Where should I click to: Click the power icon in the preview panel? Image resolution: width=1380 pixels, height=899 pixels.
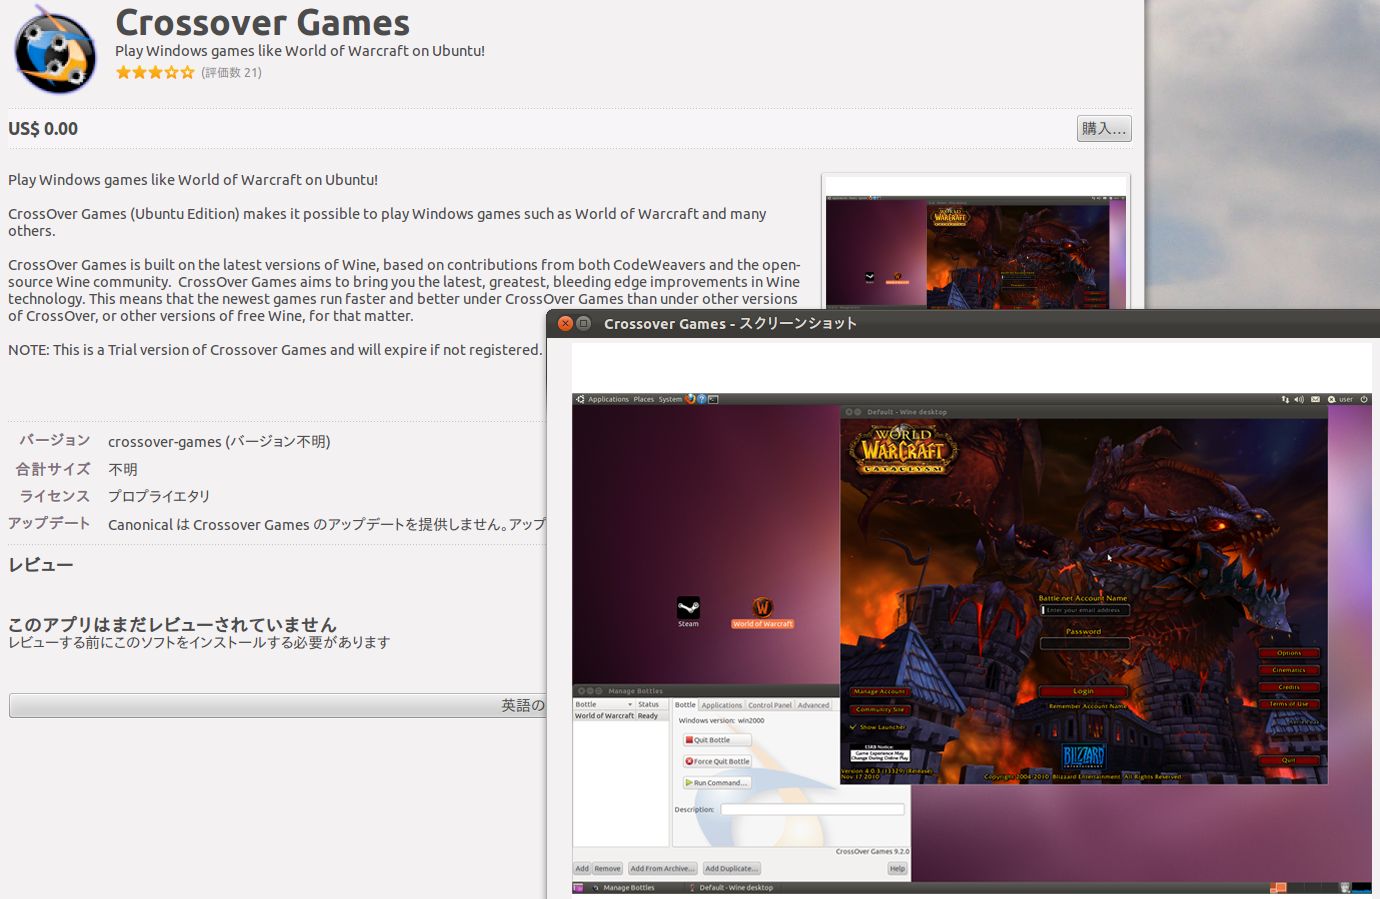click(1364, 399)
